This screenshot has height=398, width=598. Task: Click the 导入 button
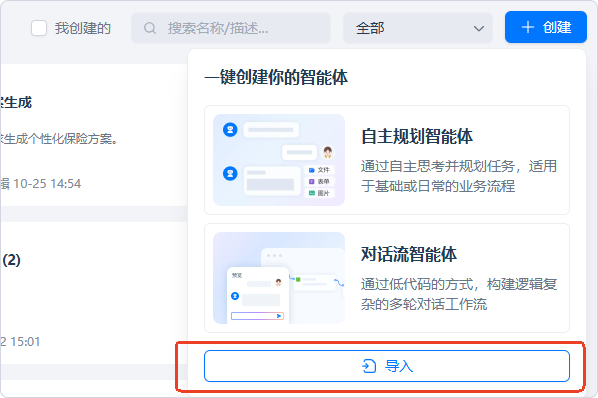387,366
